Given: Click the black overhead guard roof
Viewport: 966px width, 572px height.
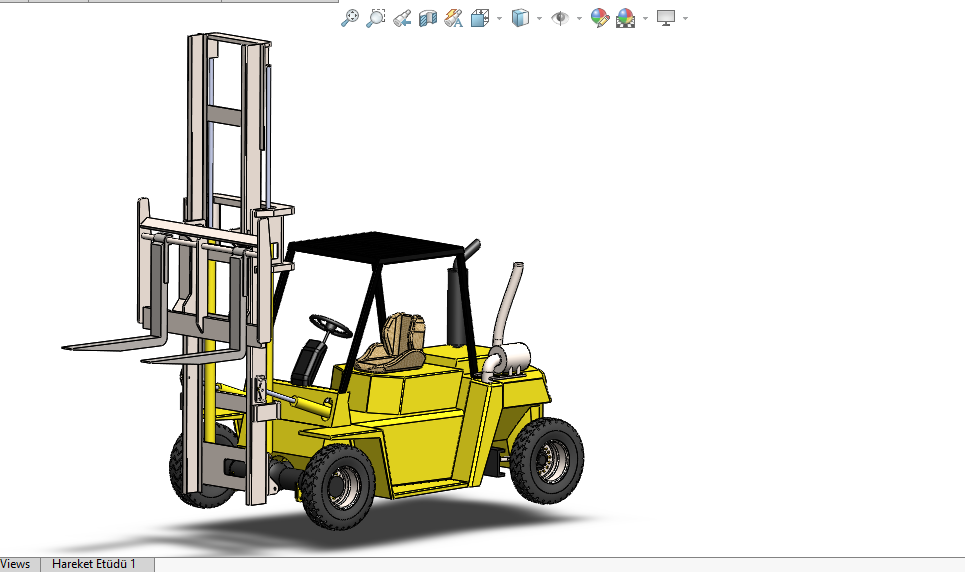Looking at the screenshot, I should [375, 245].
